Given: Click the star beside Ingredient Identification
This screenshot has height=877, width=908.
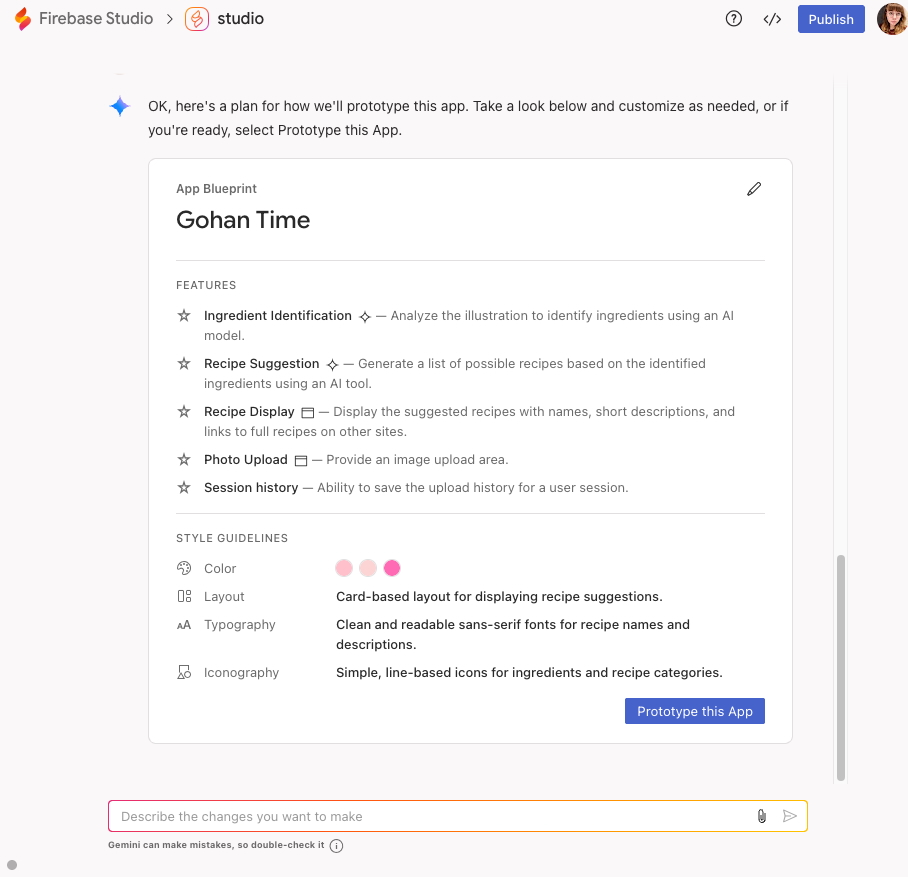Looking at the screenshot, I should (184, 316).
